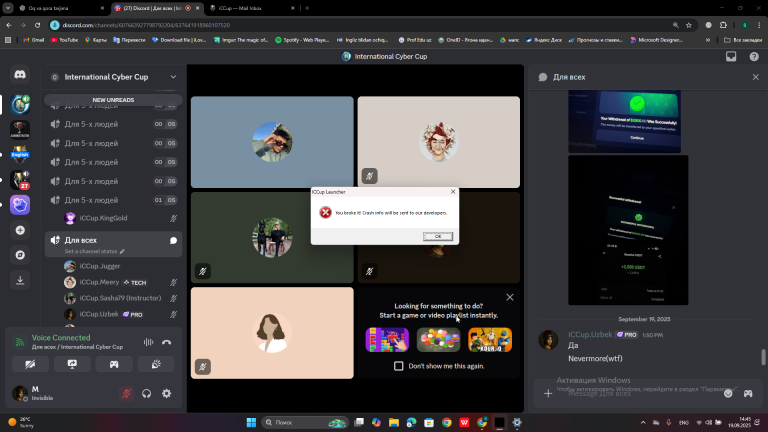Bookmark this page star icon
This screenshot has width=768, height=432.
point(689,25)
